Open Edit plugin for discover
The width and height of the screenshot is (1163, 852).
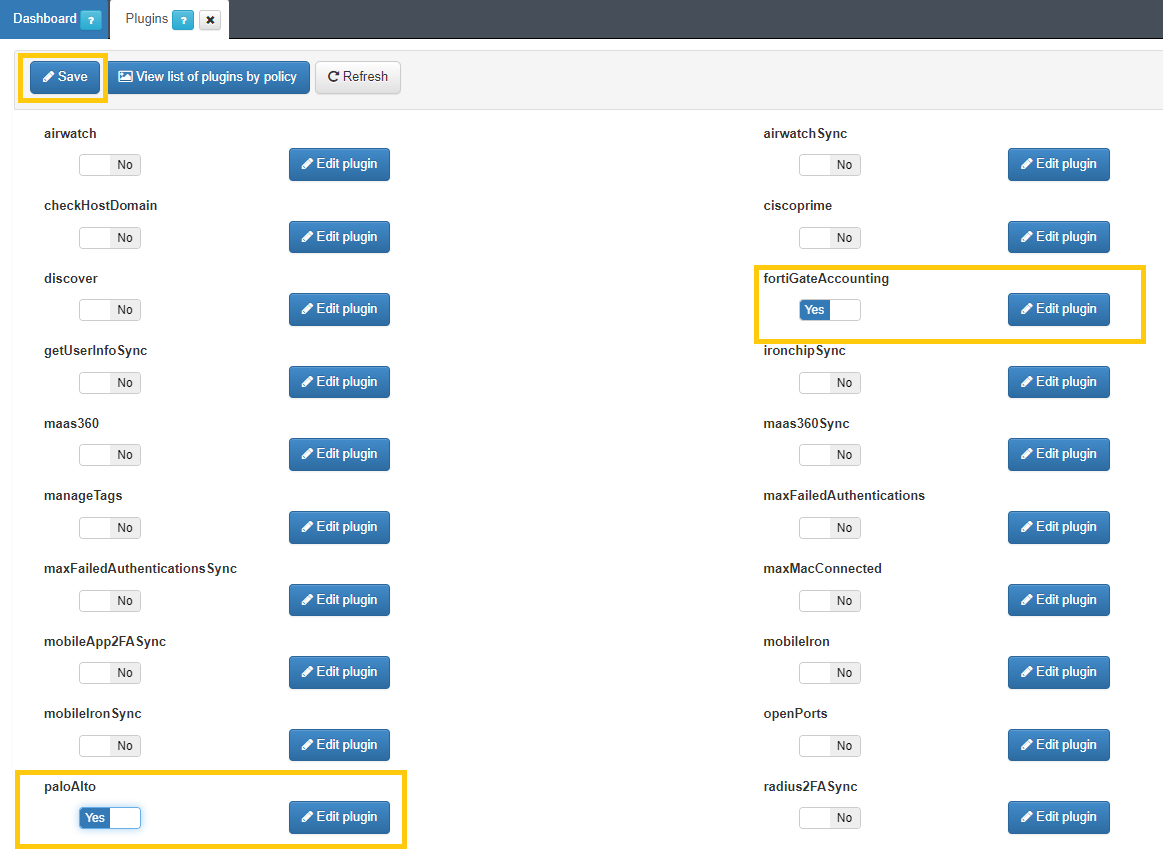339,309
